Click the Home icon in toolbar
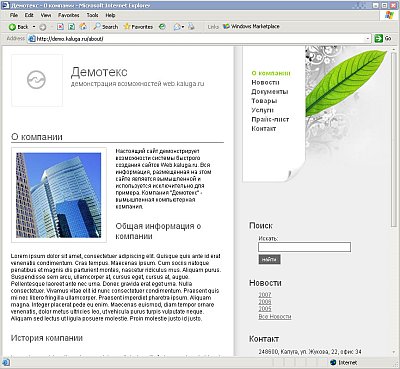 click(83, 26)
